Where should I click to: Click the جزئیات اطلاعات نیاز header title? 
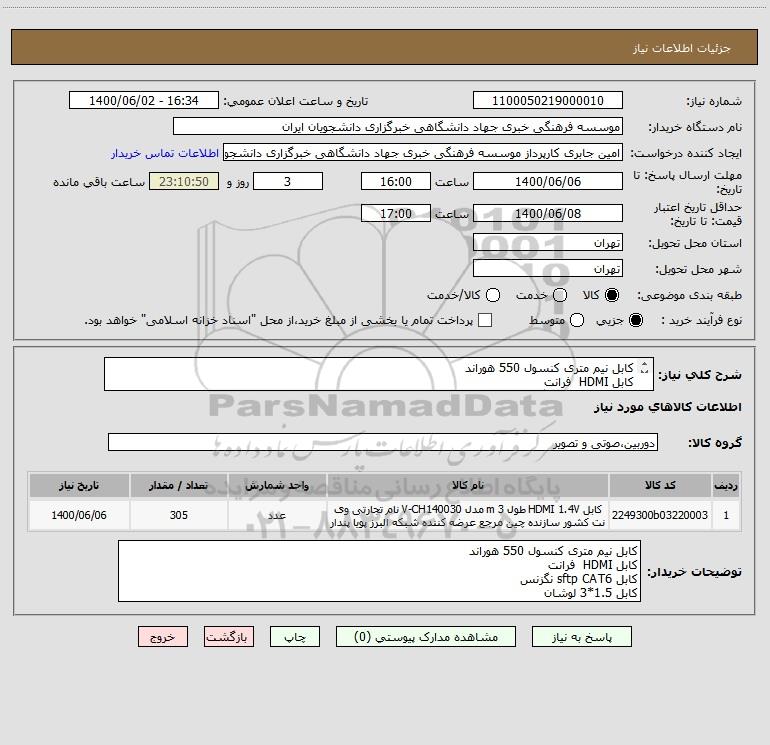[681, 48]
